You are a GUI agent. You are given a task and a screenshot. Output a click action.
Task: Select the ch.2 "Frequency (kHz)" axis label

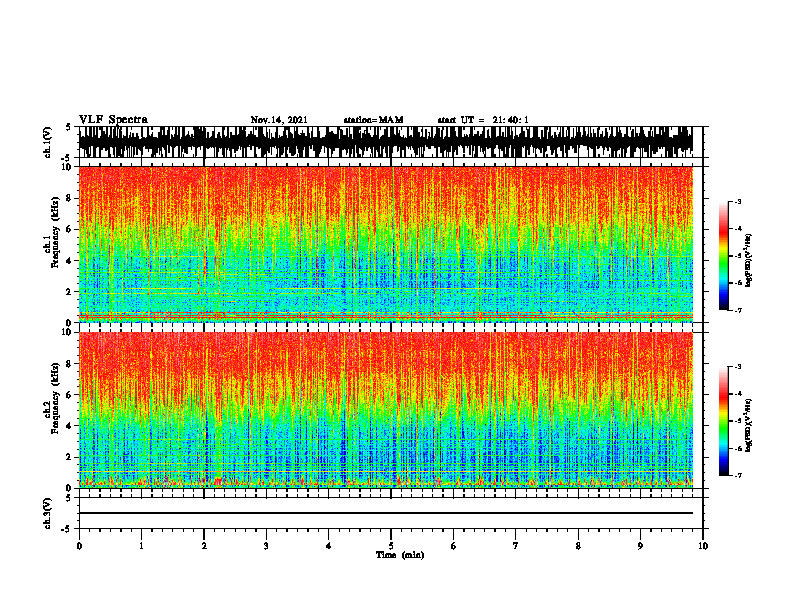click(x=55, y=398)
